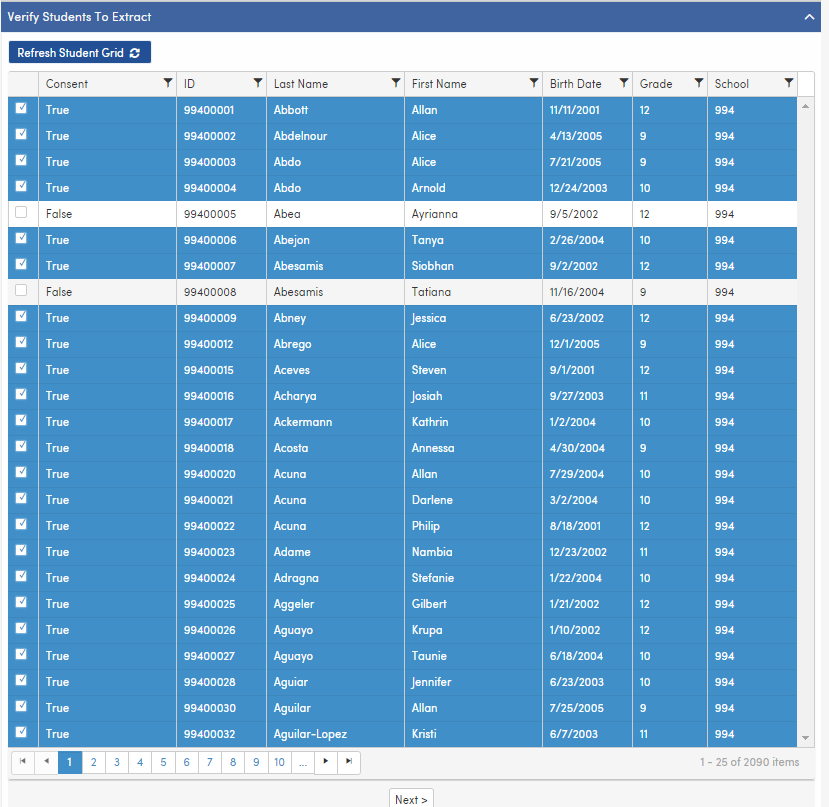Open the School column filter
829x807 pixels.
point(789,84)
